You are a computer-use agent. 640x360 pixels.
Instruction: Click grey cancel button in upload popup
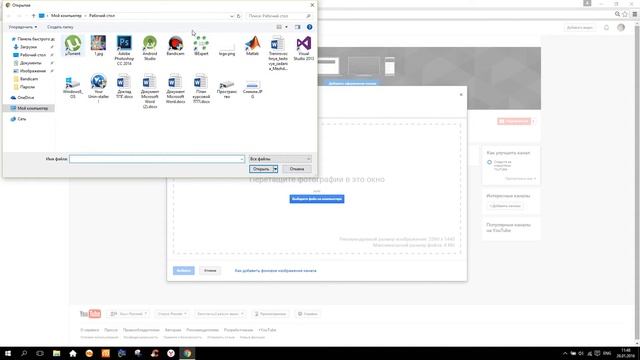[x=210, y=271]
